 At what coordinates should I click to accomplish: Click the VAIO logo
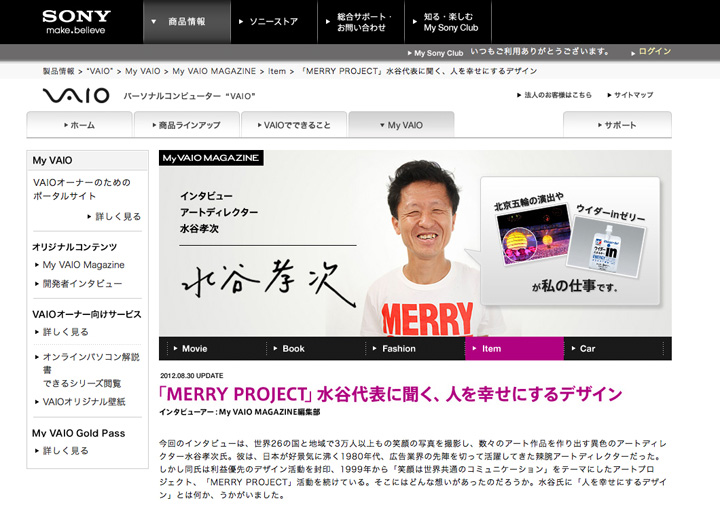click(76, 95)
